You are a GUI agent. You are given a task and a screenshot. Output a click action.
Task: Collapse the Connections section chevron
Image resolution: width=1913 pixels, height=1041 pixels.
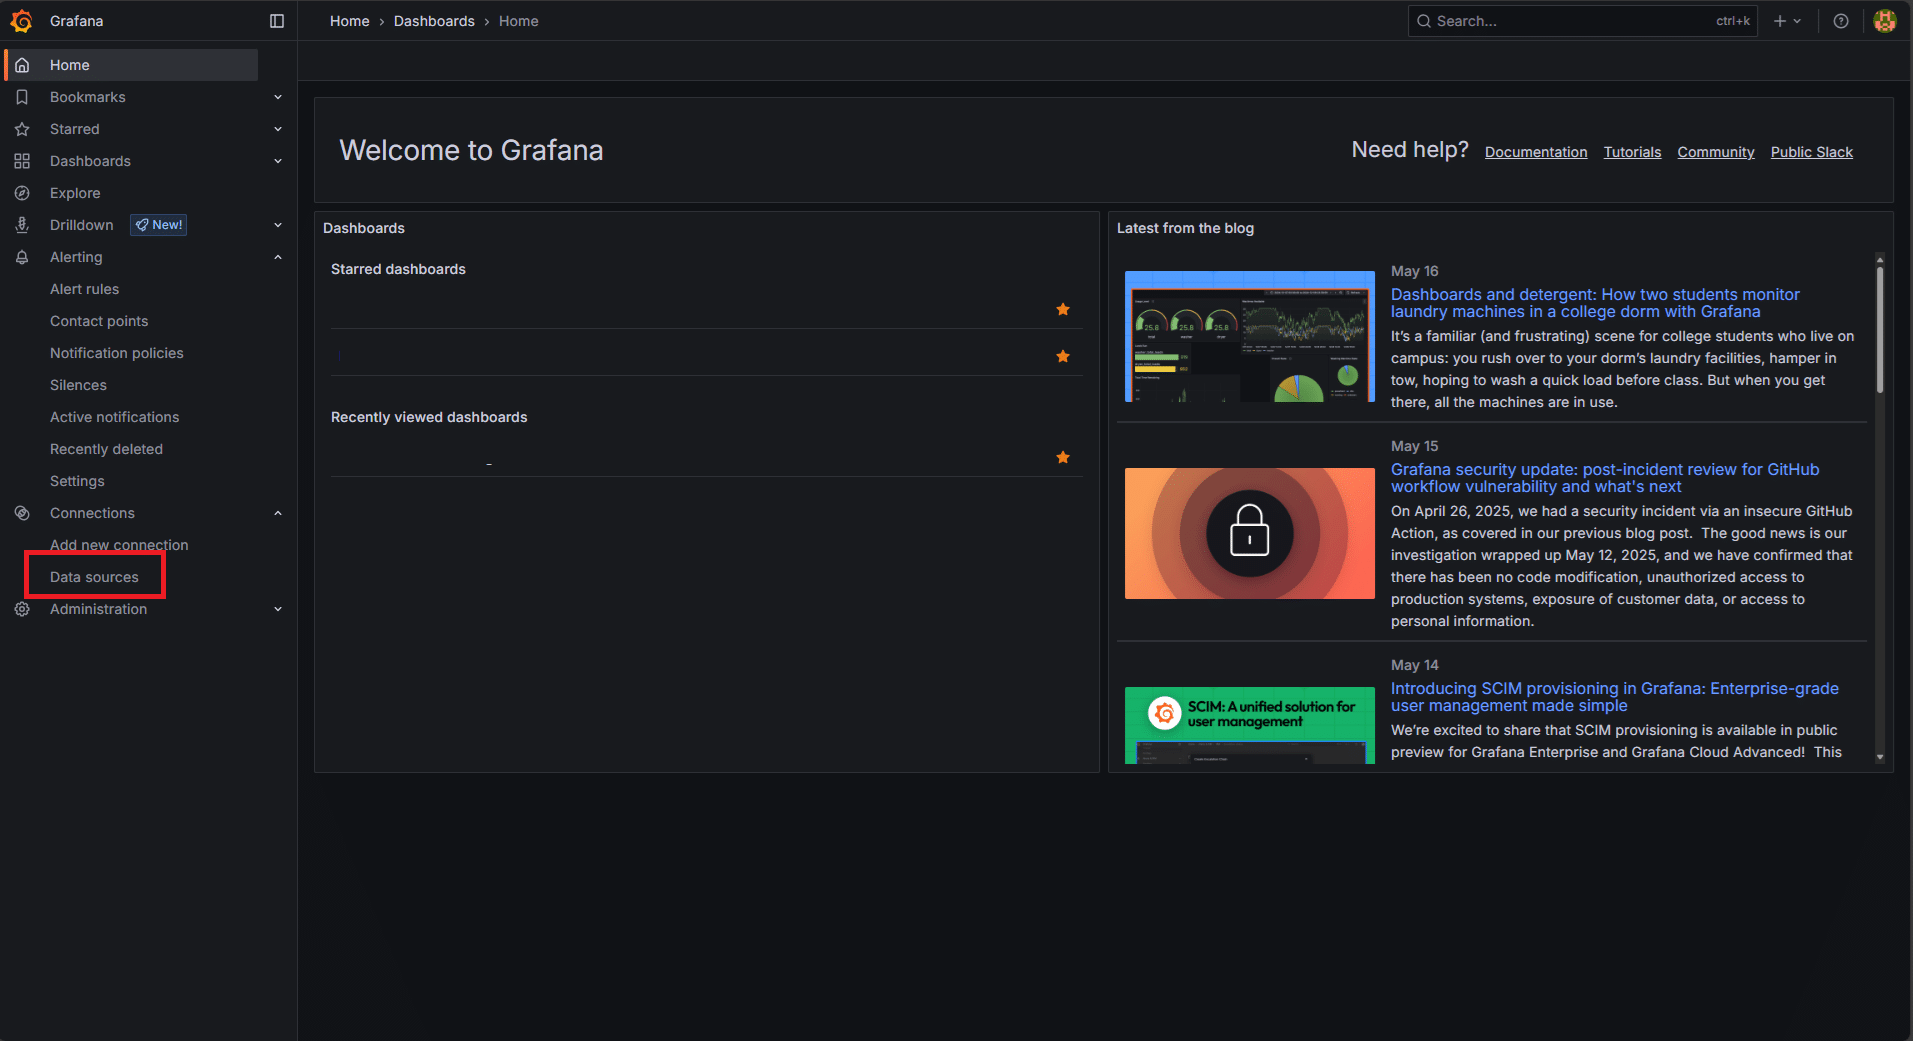pos(278,513)
